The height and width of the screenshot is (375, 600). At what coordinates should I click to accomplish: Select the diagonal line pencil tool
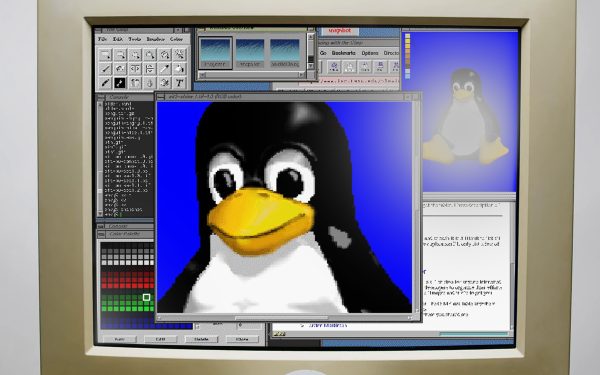[x=105, y=69]
